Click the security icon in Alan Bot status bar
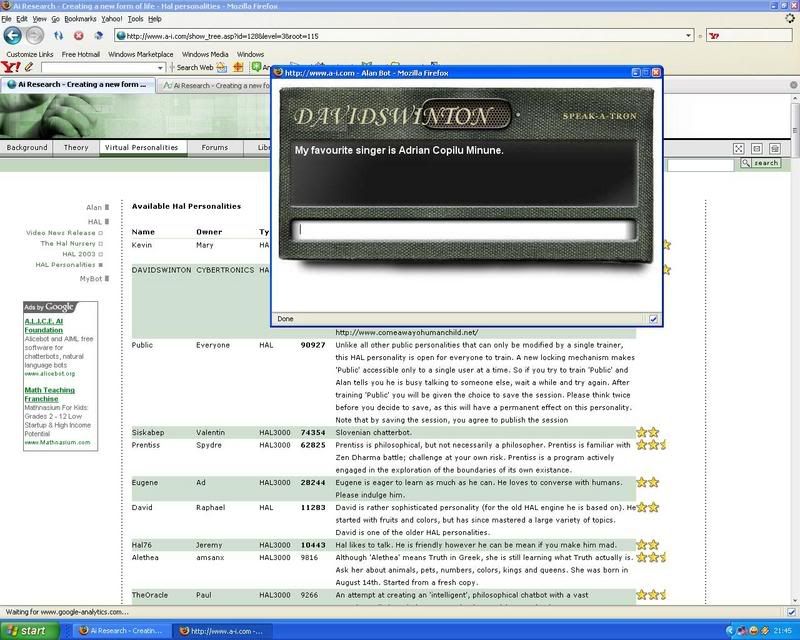Image resolution: width=800 pixels, height=640 pixels. coord(653,319)
